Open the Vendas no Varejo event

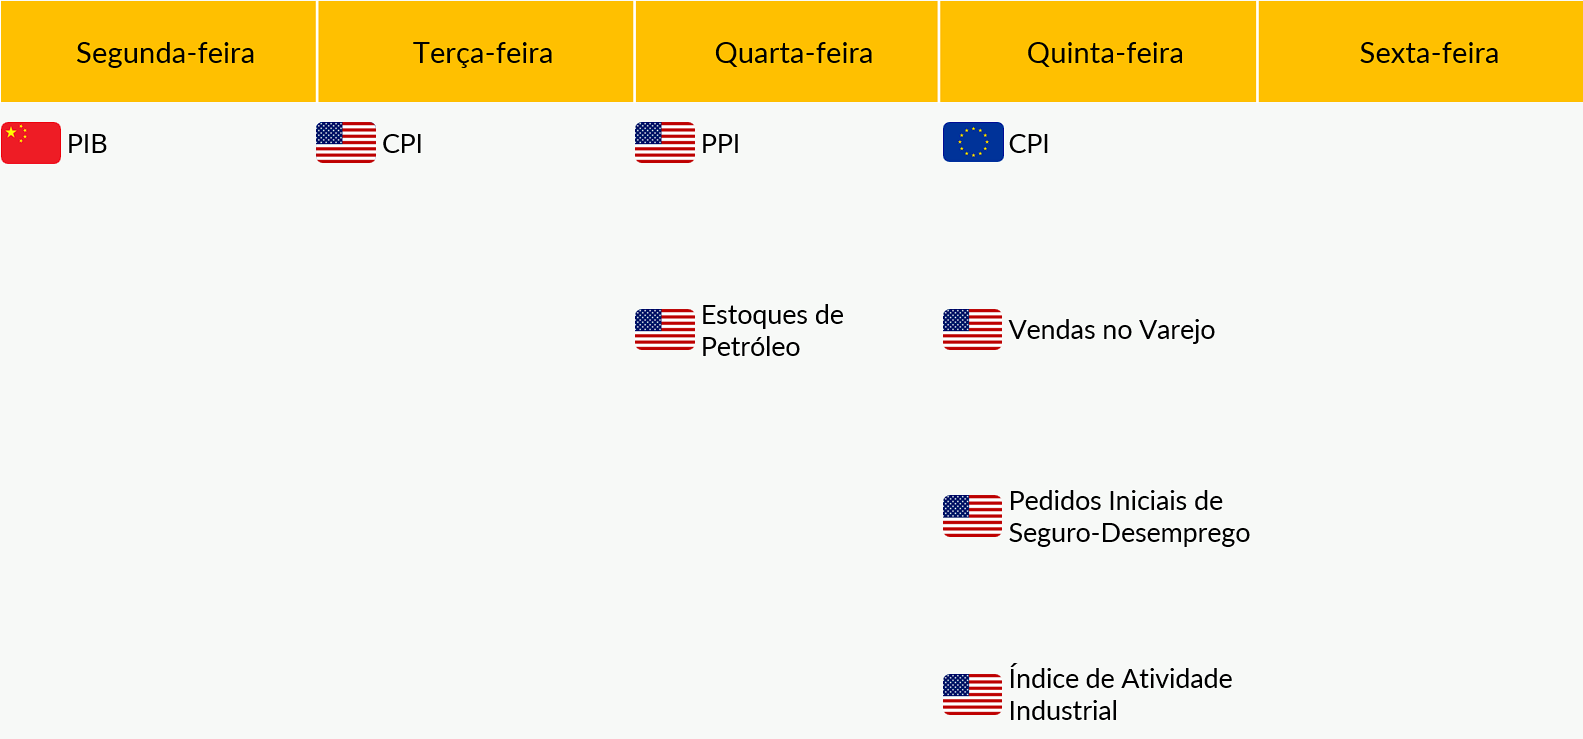pos(1112,330)
